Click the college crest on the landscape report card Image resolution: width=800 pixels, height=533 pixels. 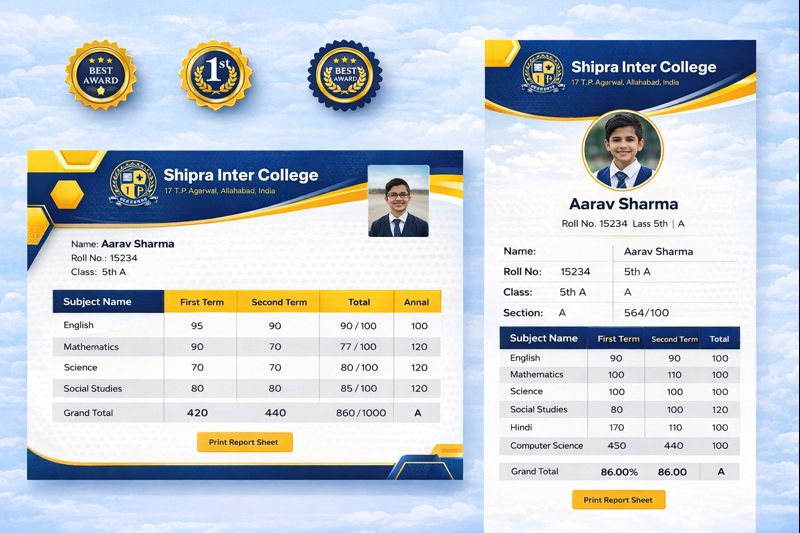[132, 186]
